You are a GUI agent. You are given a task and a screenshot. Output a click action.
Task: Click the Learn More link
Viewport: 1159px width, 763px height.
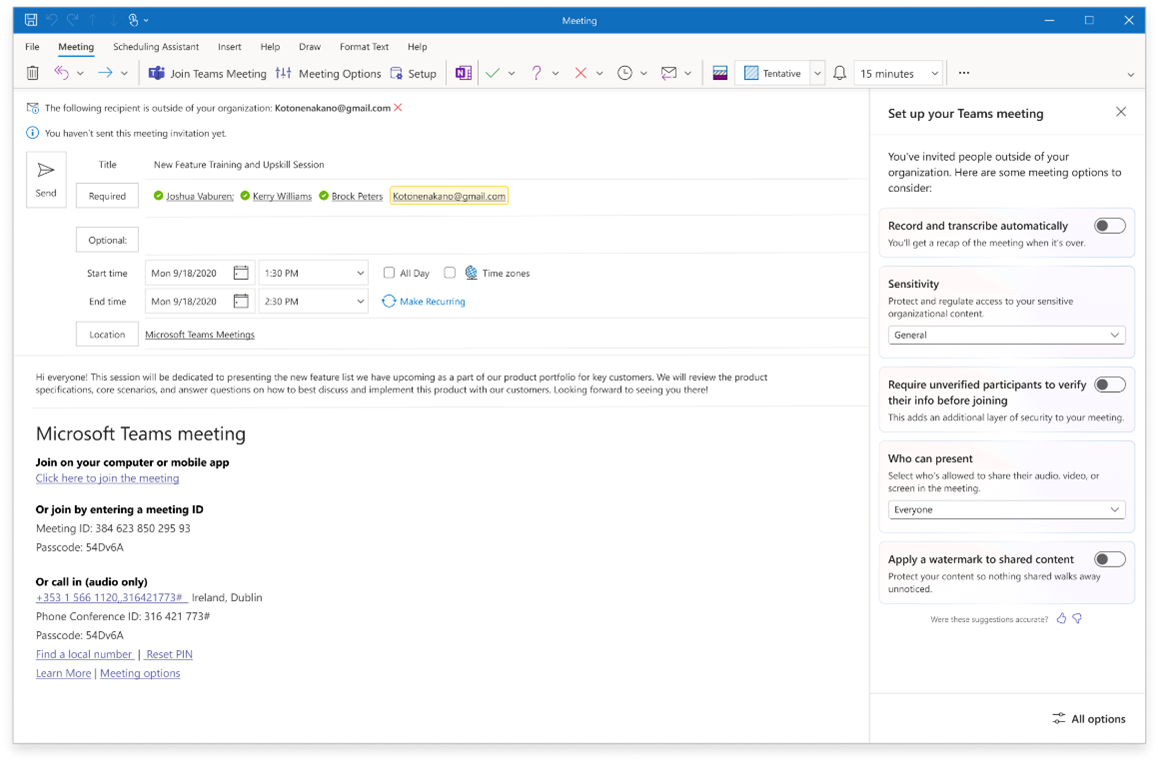[64, 674]
